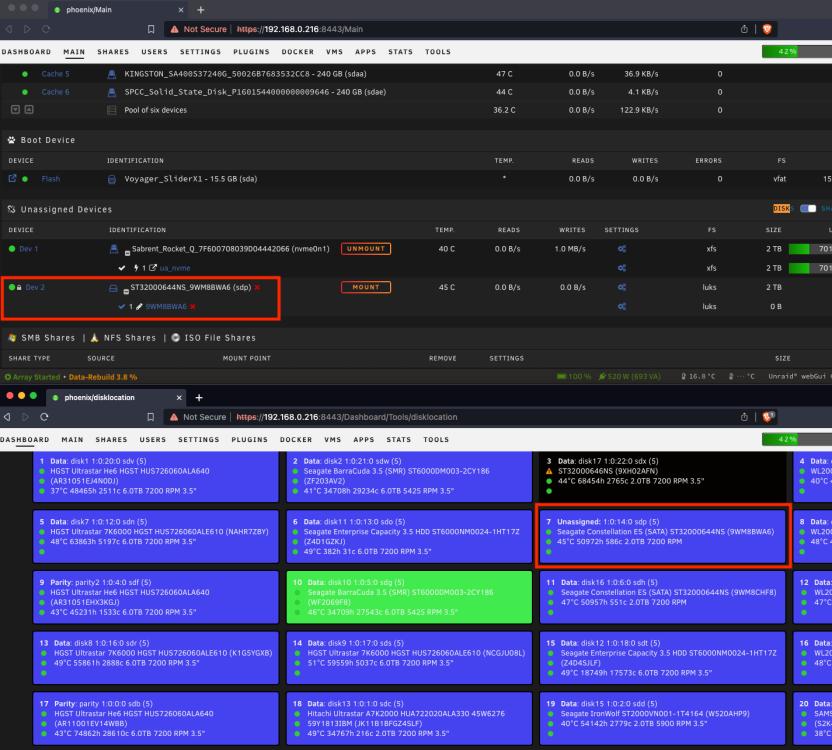Open the VMs tab in the disklocation window
This screenshot has width=832, height=750.
click(x=333, y=439)
